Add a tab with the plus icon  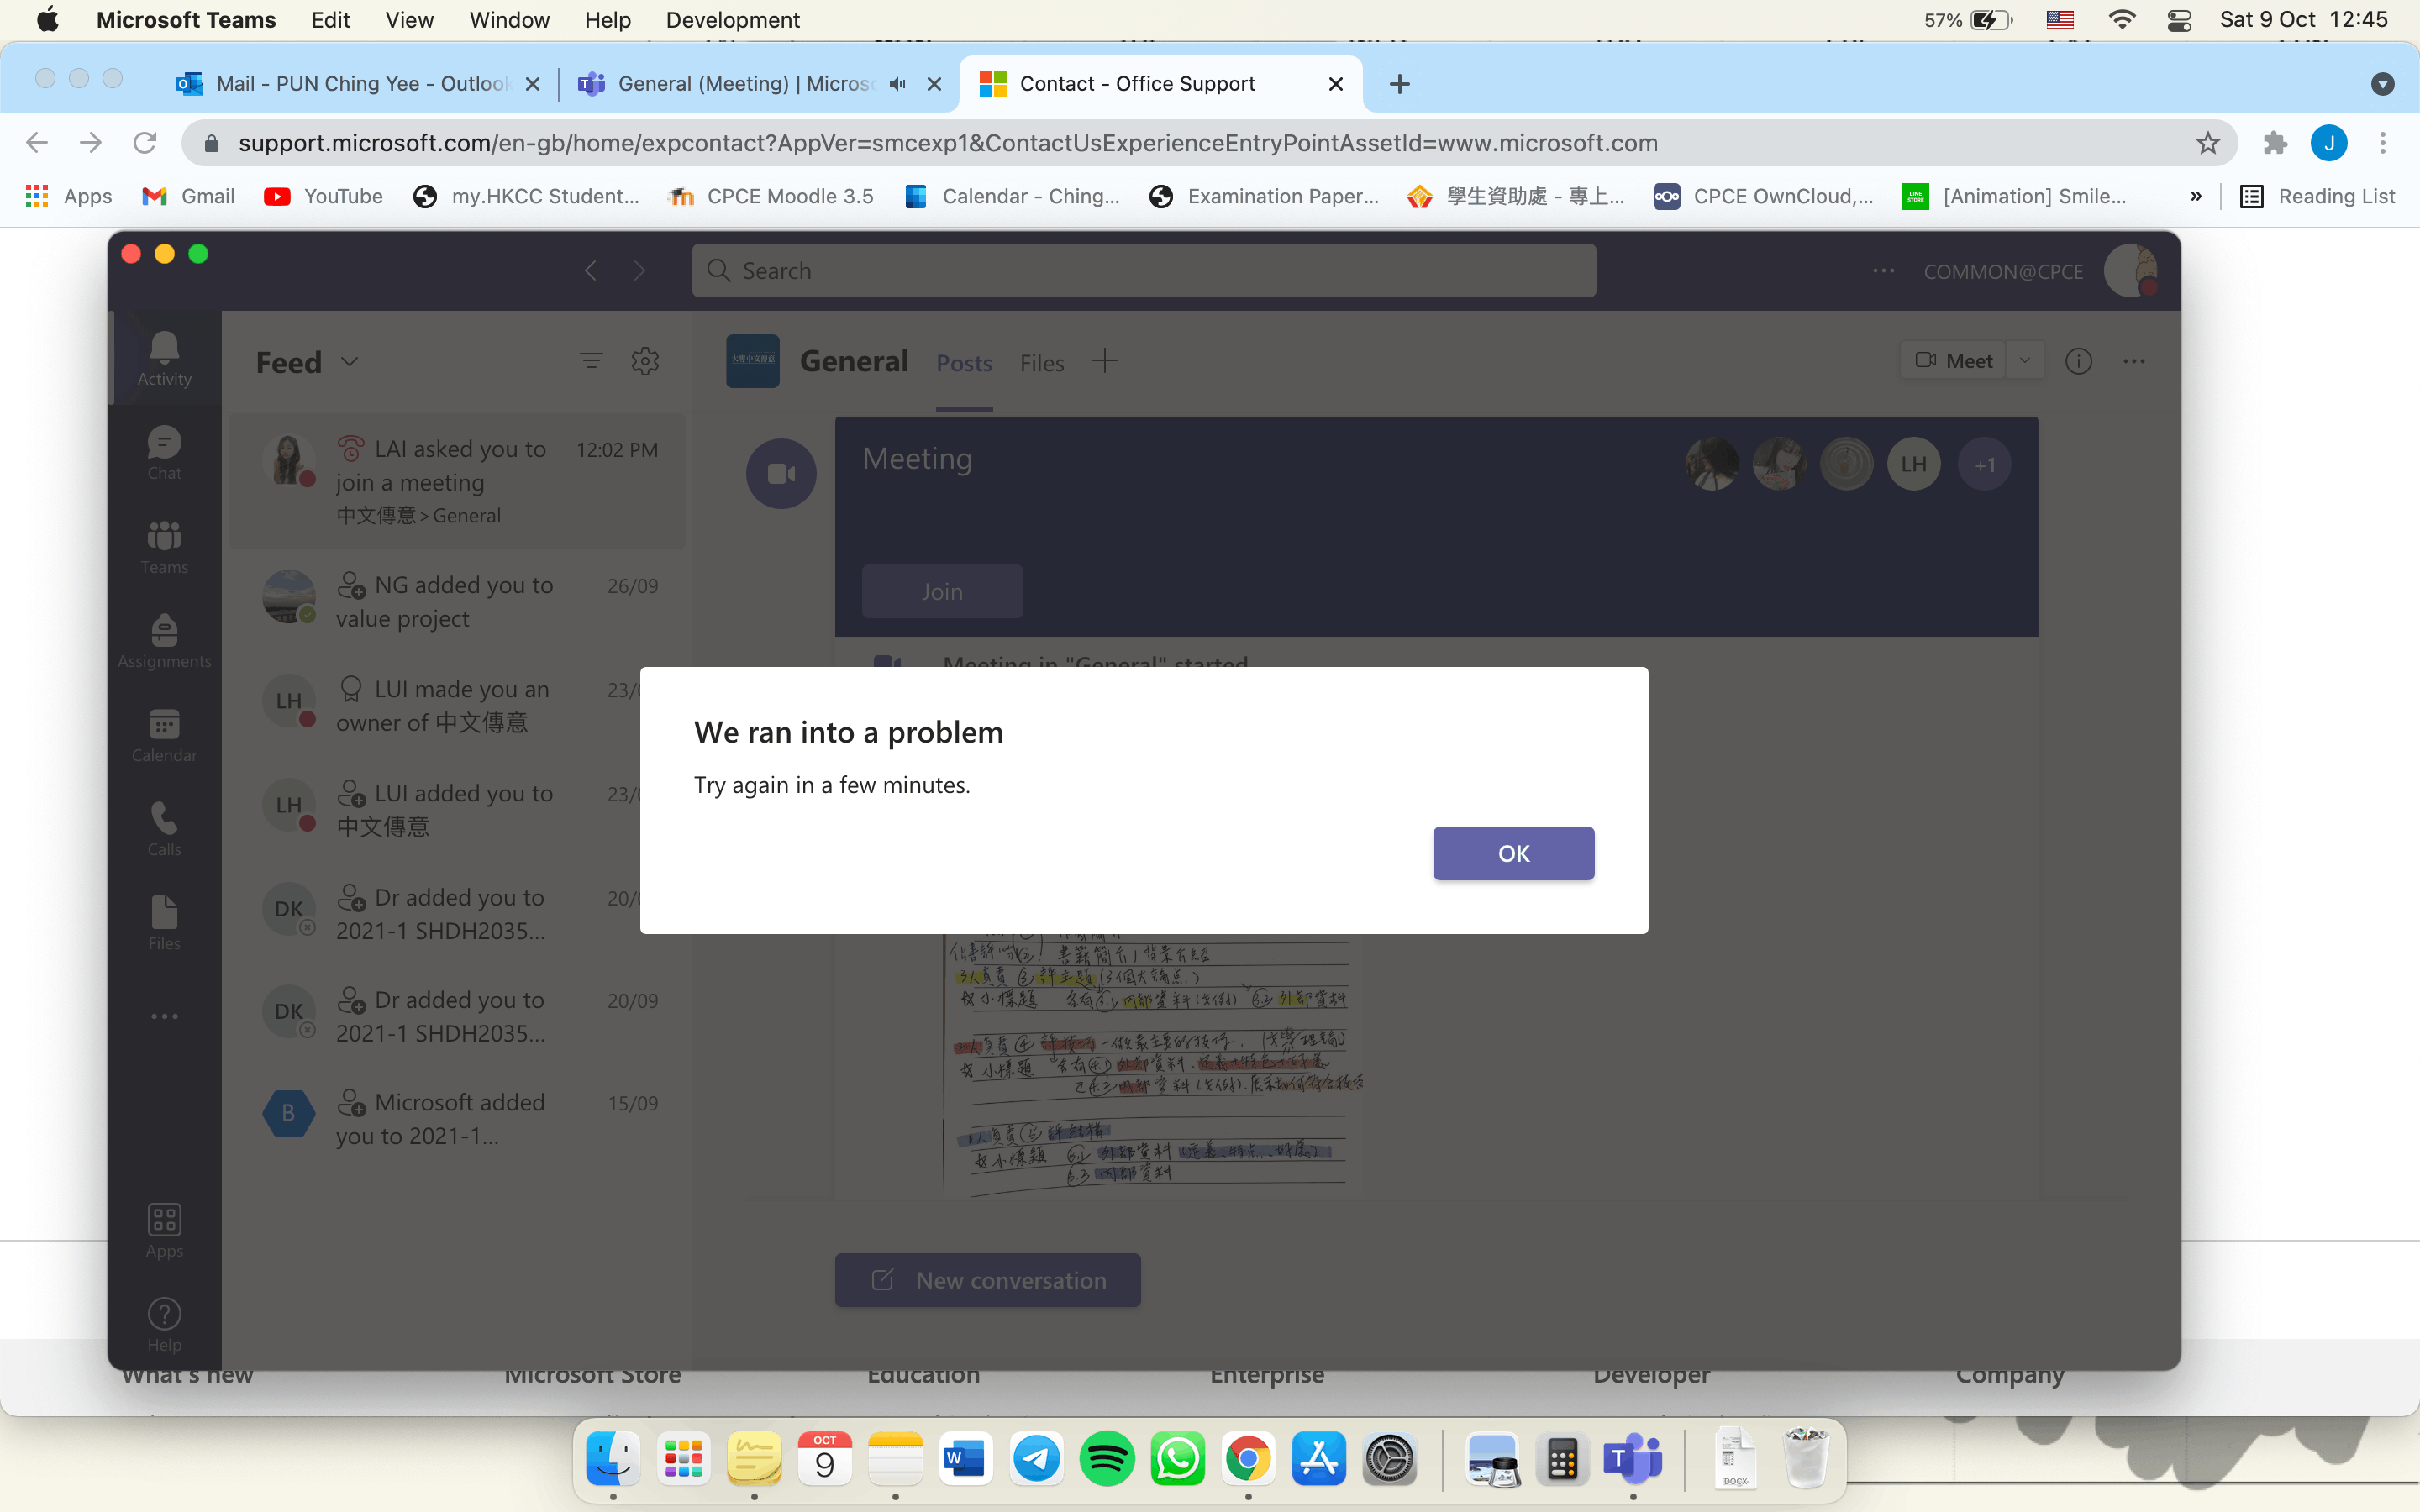tap(1104, 361)
